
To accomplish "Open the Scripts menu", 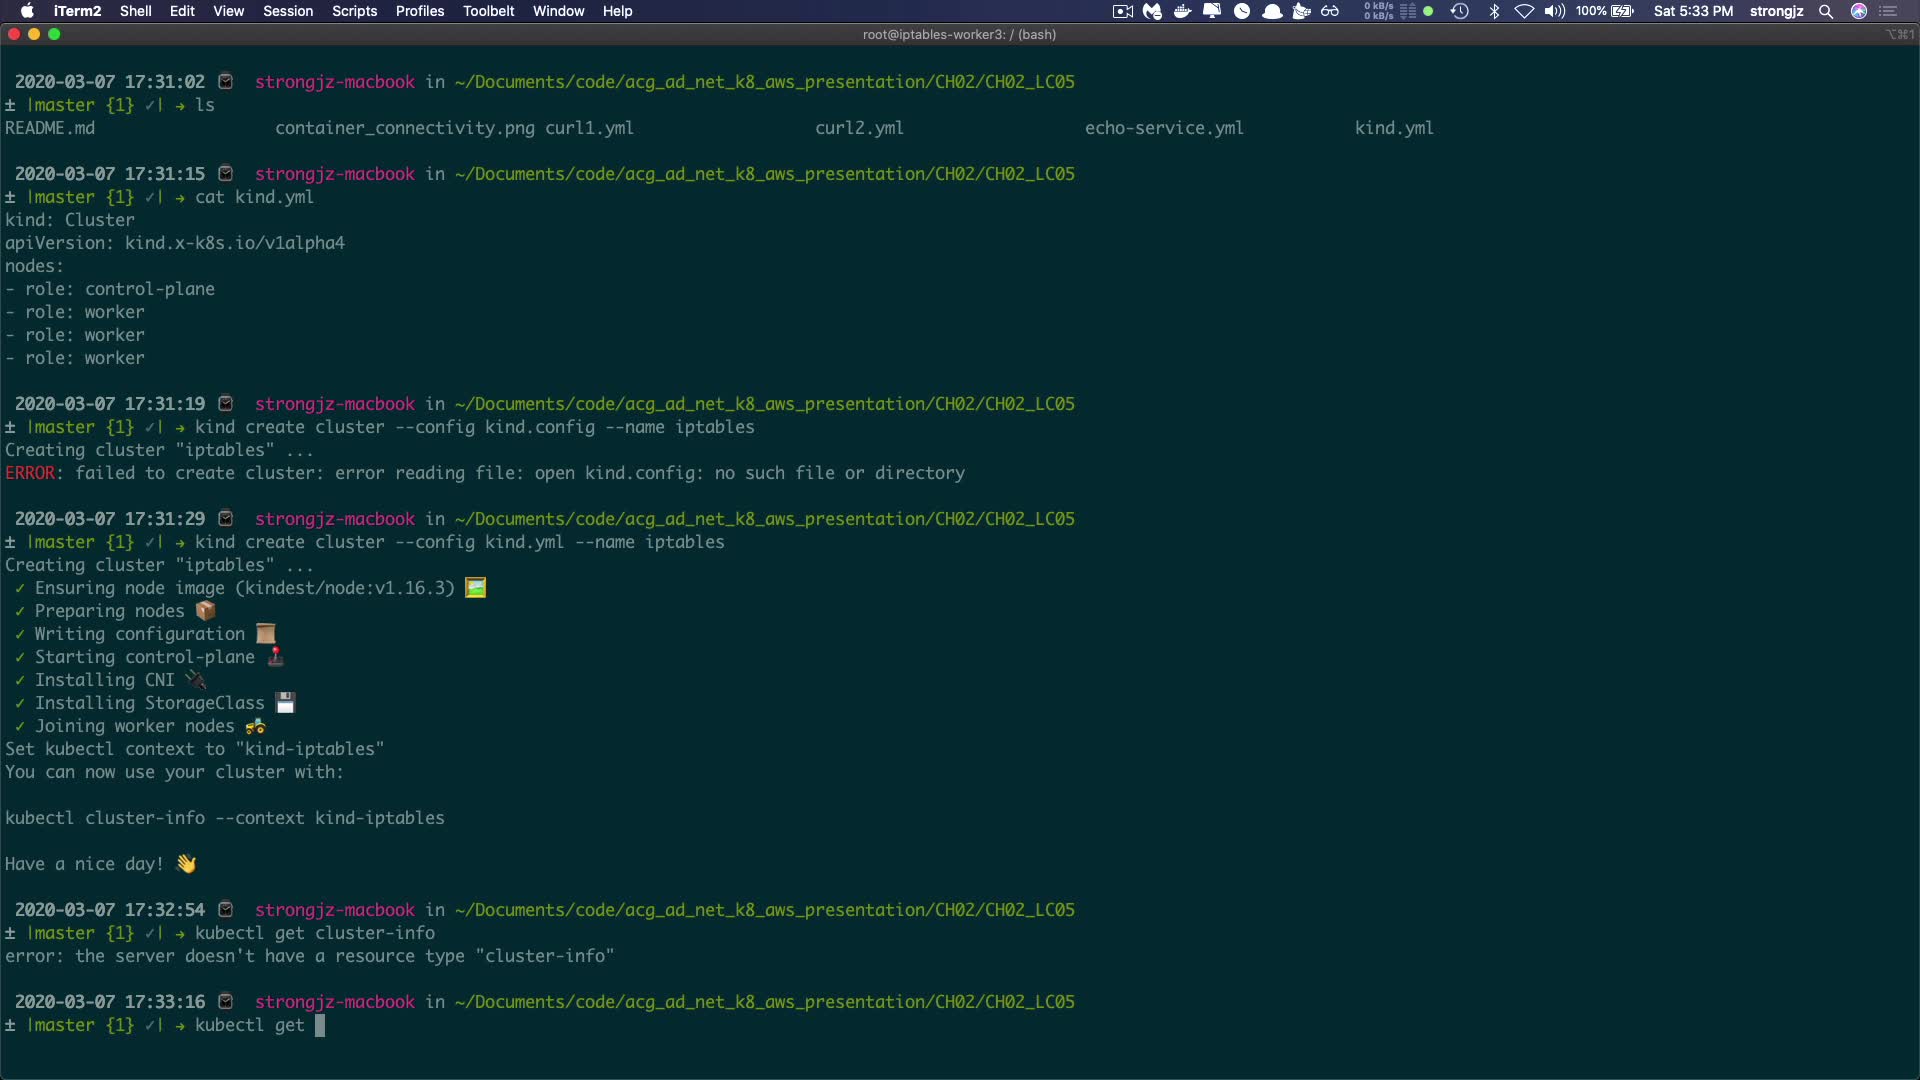I will pyautogui.click(x=354, y=11).
